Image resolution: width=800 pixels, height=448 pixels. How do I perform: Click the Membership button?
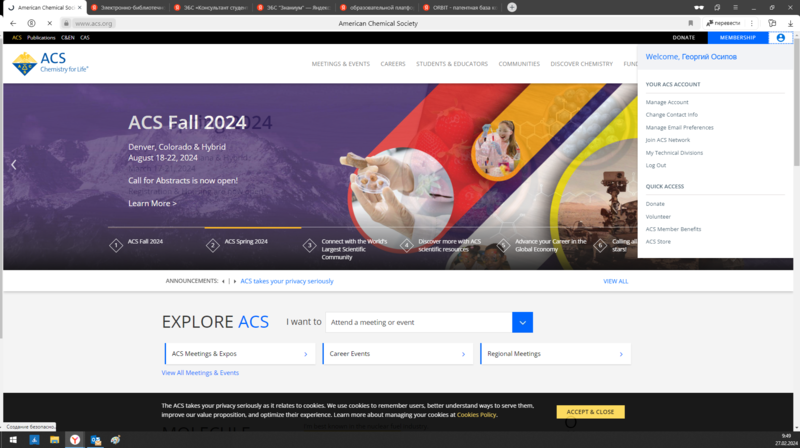tap(738, 38)
